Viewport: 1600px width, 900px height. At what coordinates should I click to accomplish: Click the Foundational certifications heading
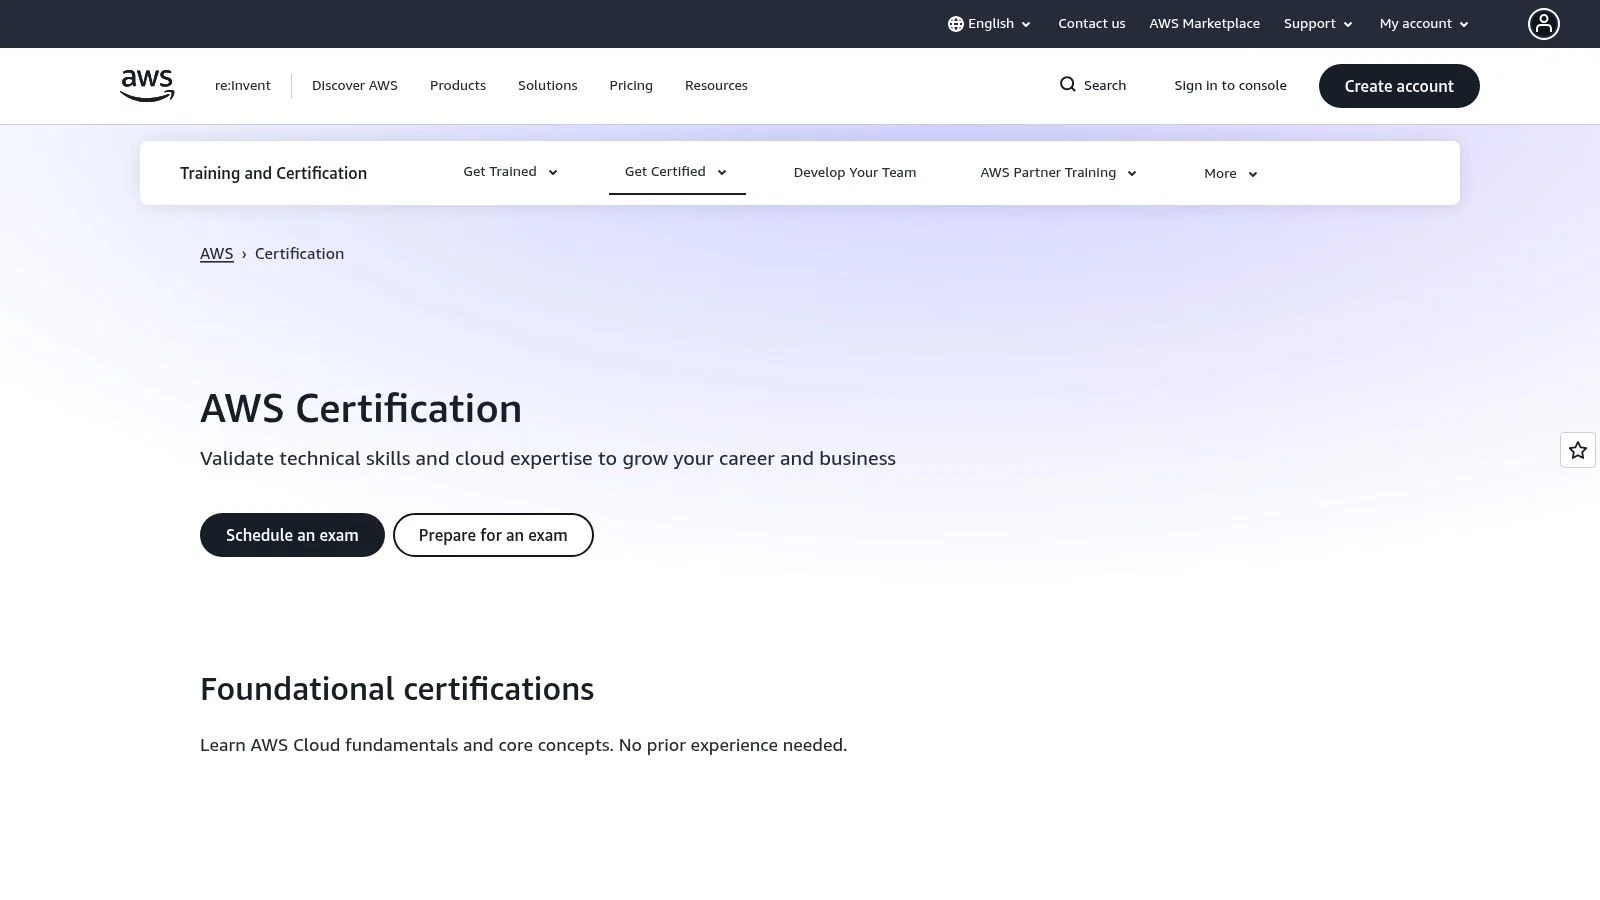click(x=397, y=689)
